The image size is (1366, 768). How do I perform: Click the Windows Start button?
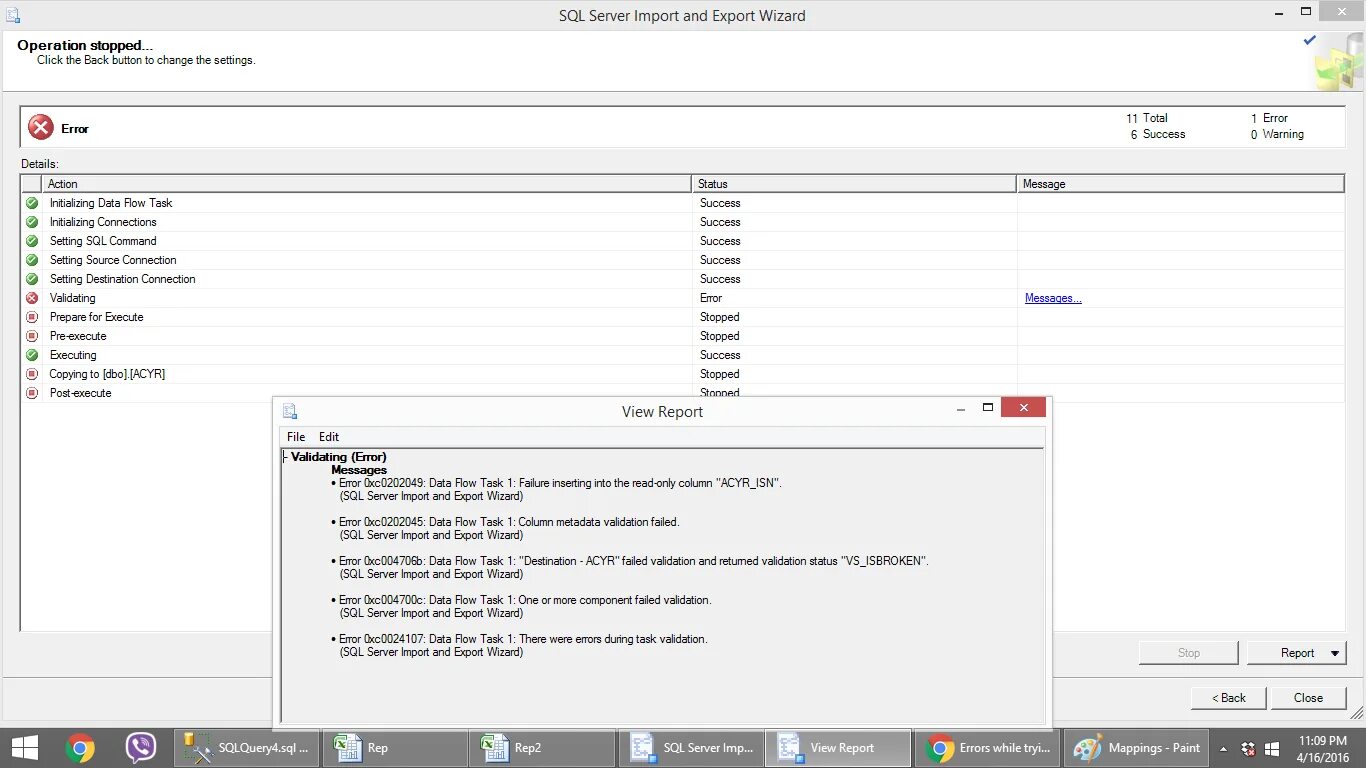coord(23,747)
